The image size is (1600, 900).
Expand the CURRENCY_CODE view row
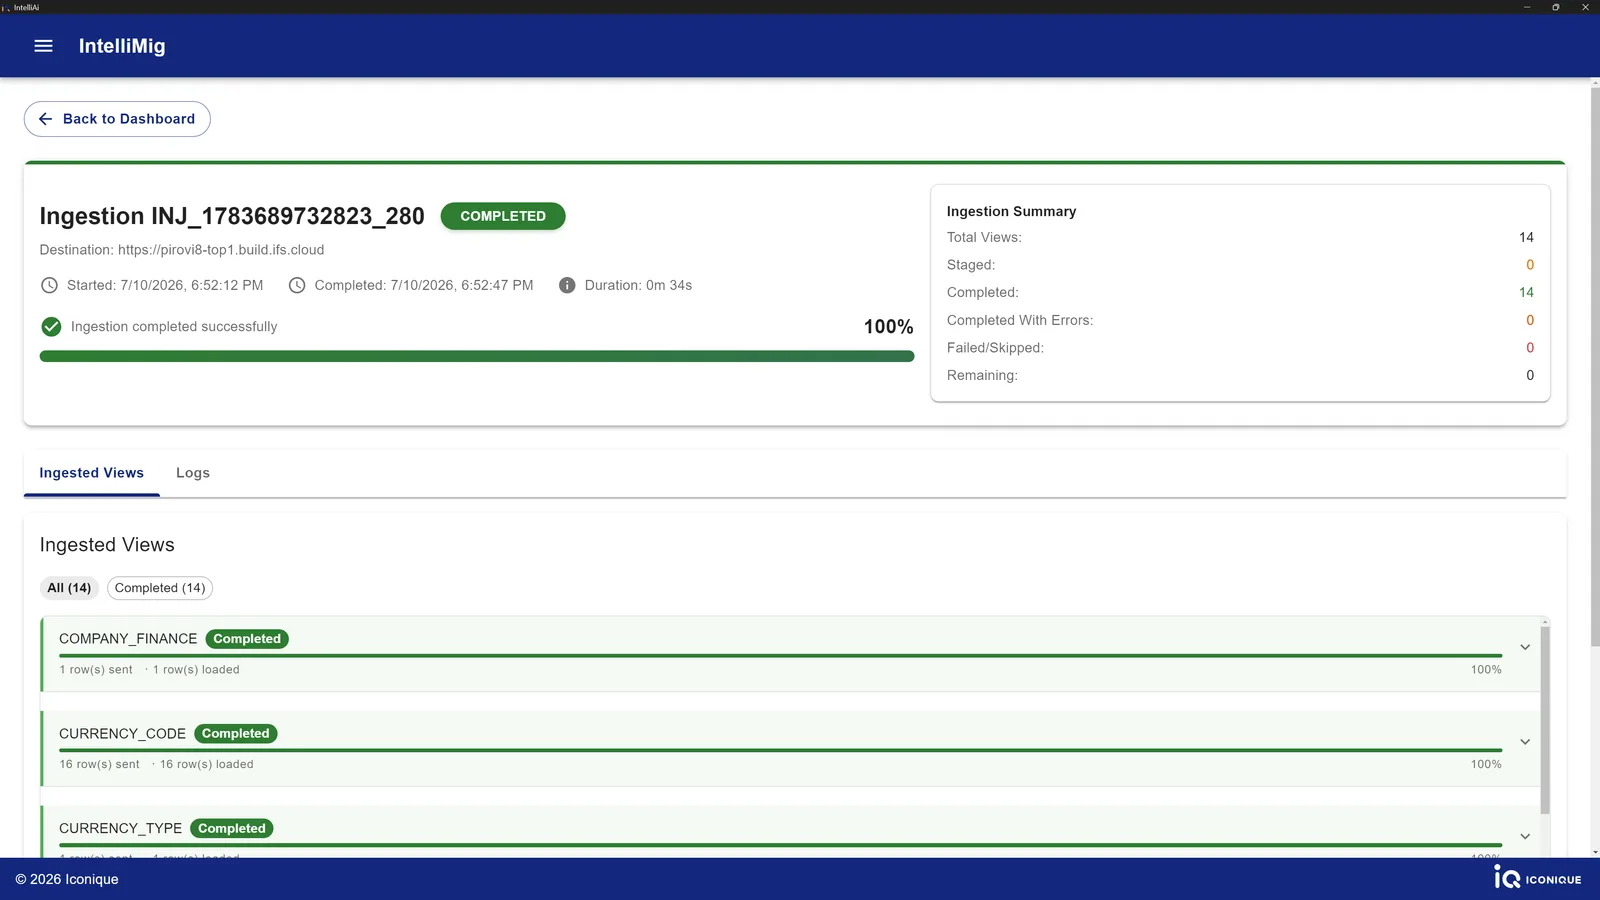(x=1525, y=742)
